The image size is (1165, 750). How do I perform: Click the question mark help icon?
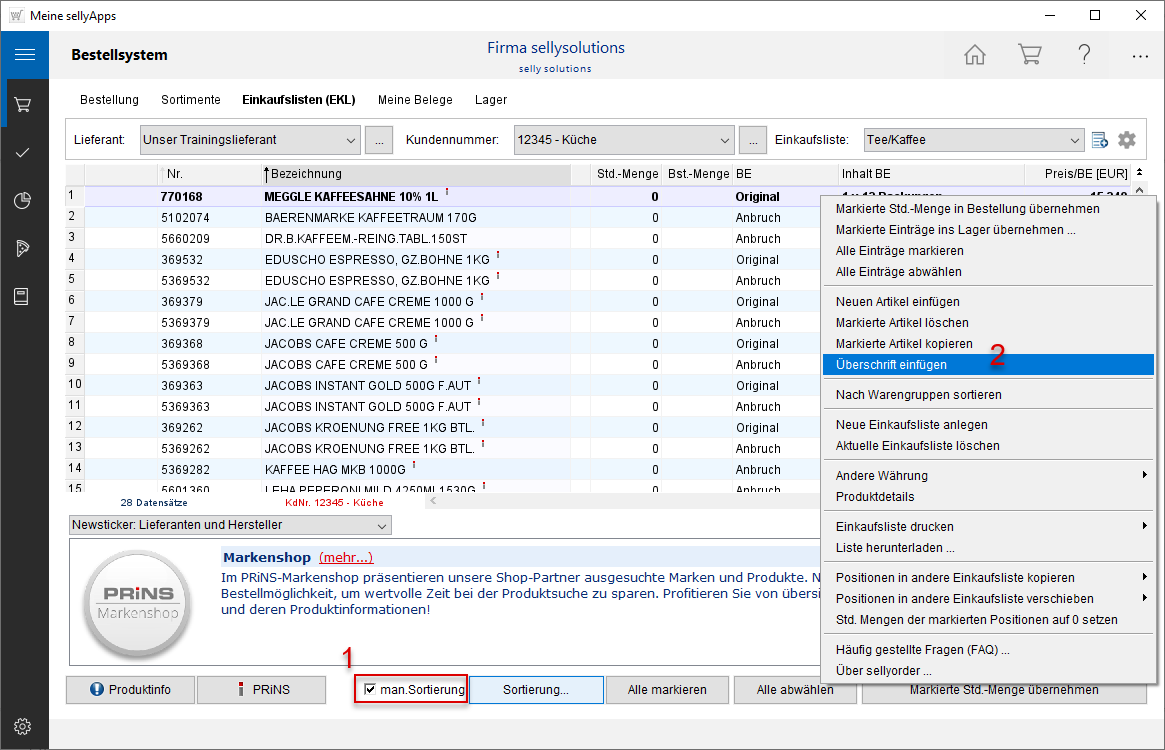tap(1084, 55)
